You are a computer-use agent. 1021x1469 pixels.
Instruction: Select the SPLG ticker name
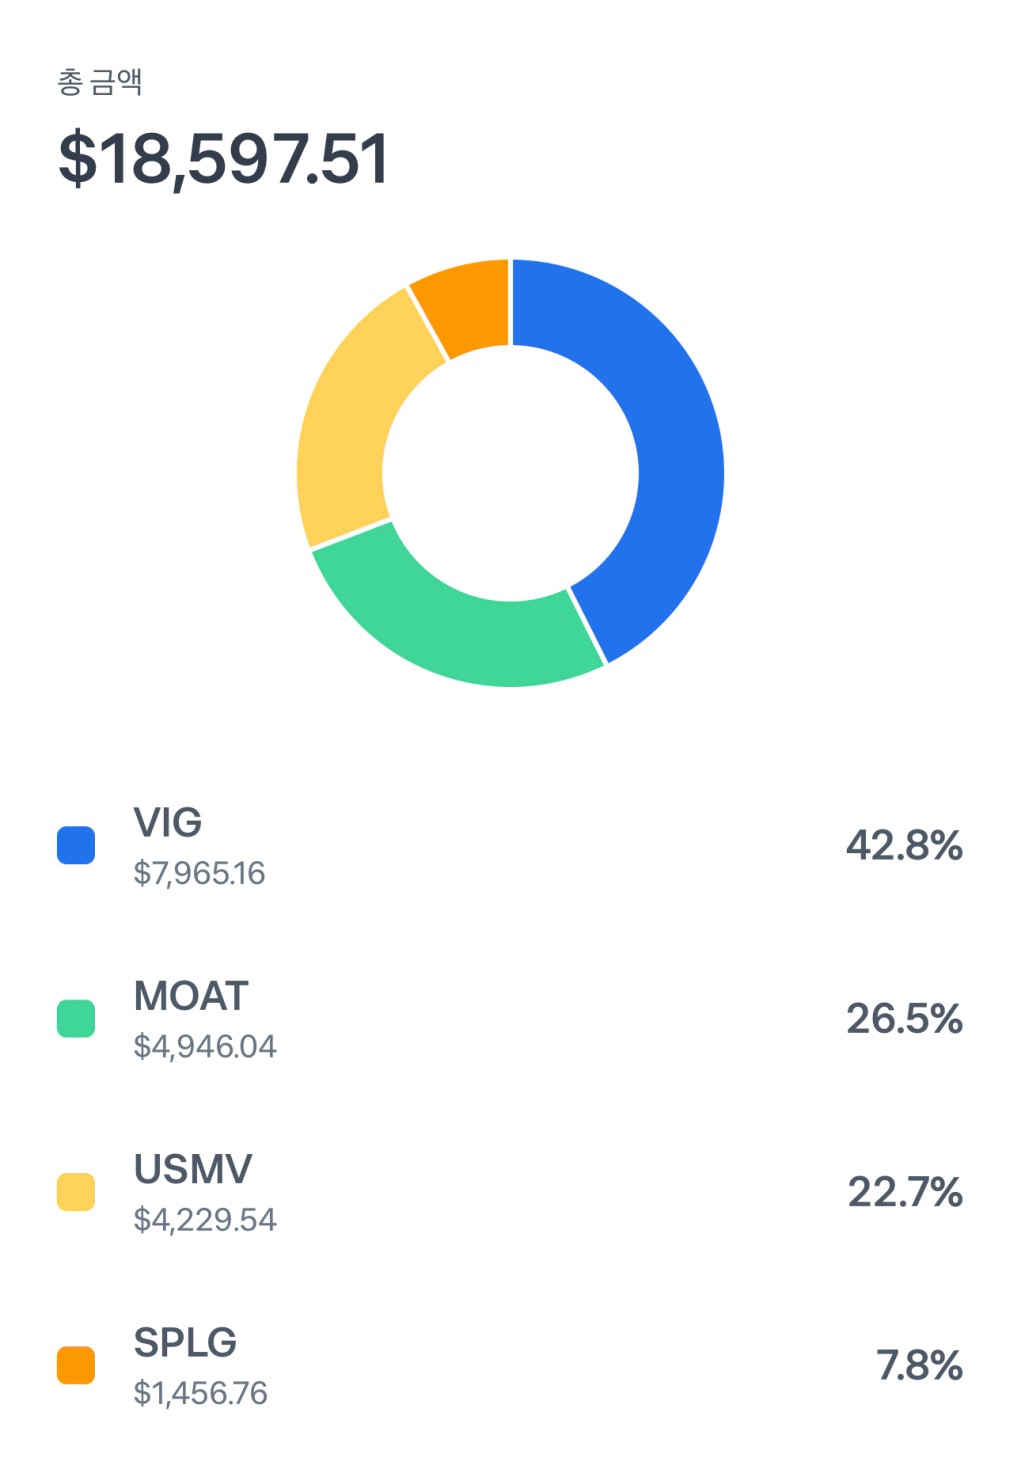[x=185, y=1342]
